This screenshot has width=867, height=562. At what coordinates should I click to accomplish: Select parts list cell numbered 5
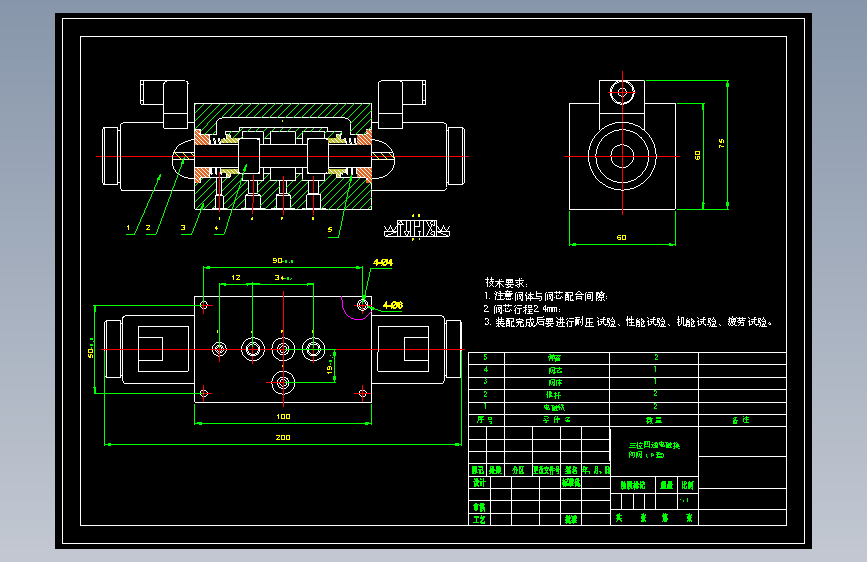[x=486, y=358]
